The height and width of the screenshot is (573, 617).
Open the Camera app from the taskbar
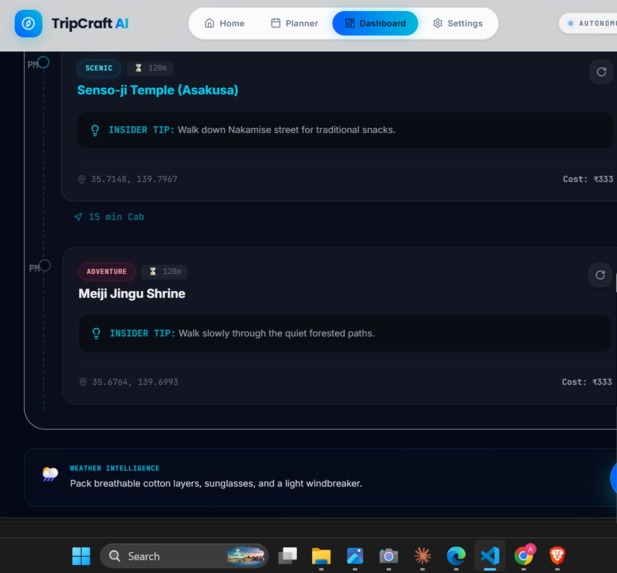point(388,556)
